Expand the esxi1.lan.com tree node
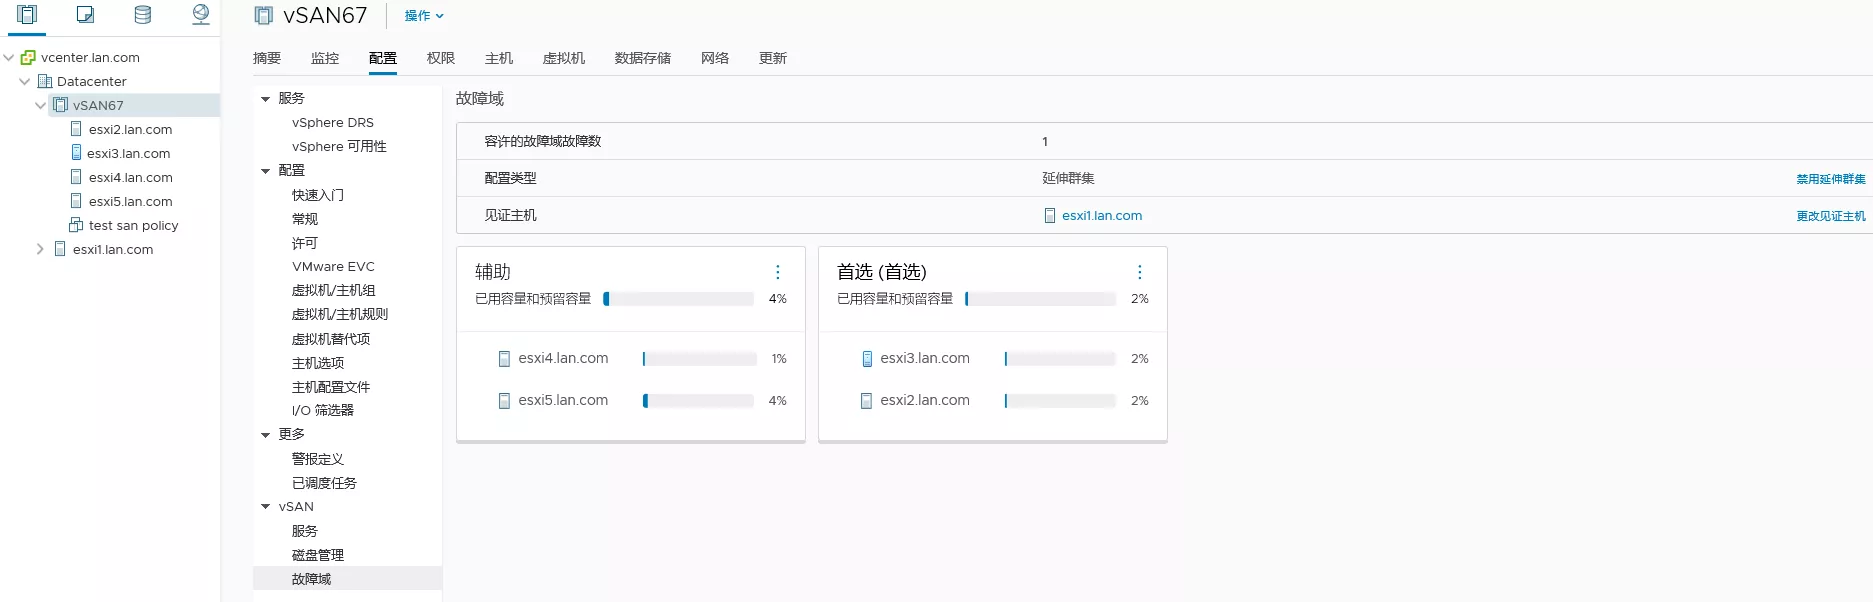 coord(40,249)
